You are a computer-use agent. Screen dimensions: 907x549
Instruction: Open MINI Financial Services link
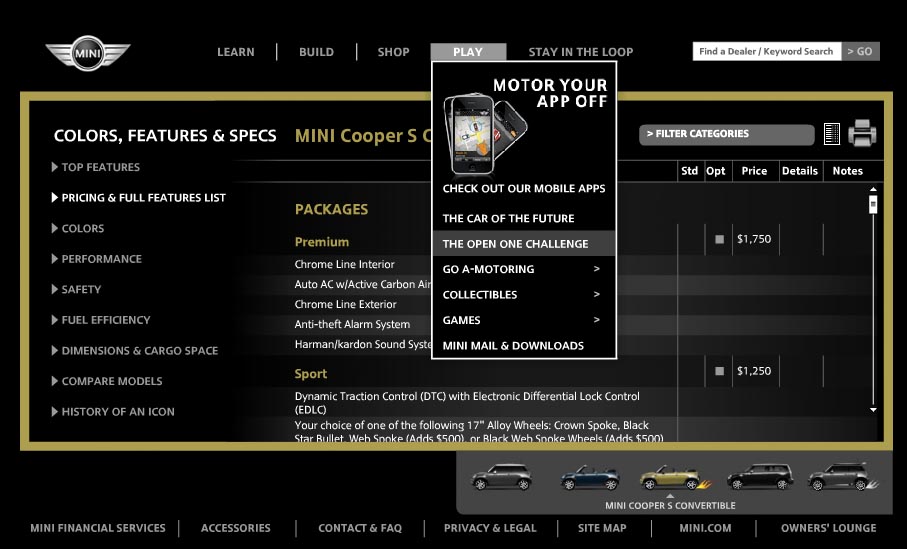pos(98,528)
